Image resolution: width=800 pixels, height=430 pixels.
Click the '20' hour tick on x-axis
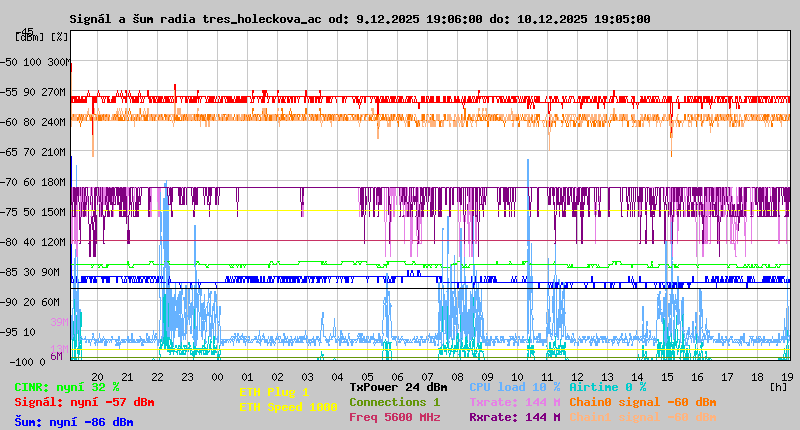click(x=97, y=377)
